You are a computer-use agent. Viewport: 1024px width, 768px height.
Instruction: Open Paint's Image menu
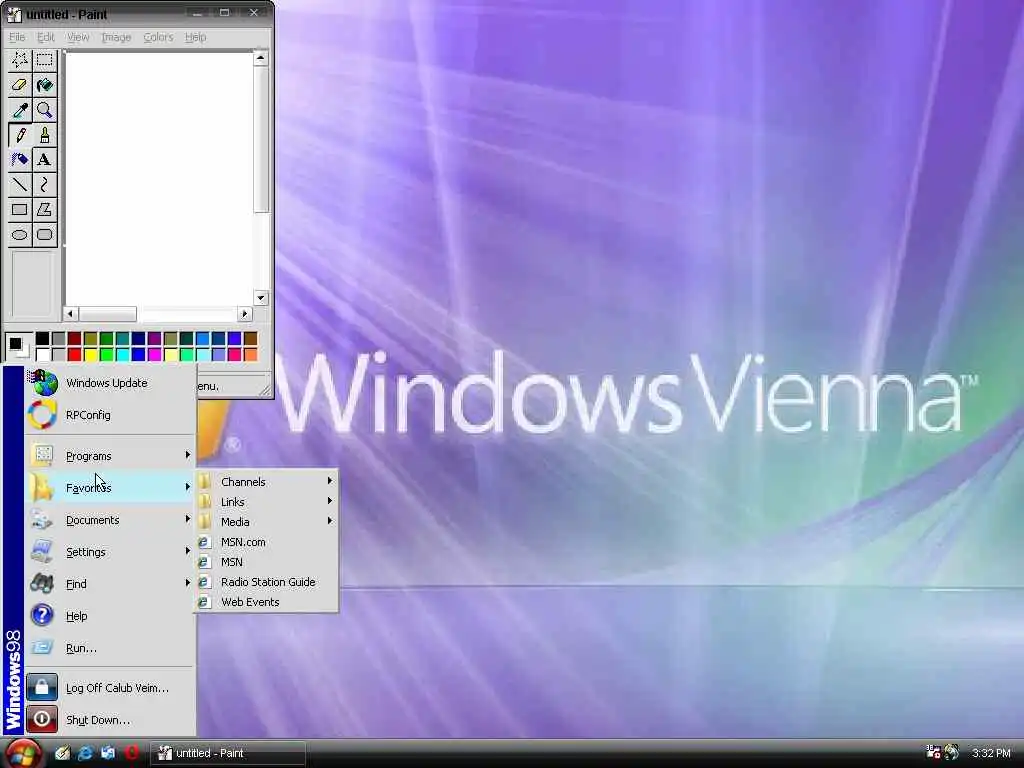116,37
